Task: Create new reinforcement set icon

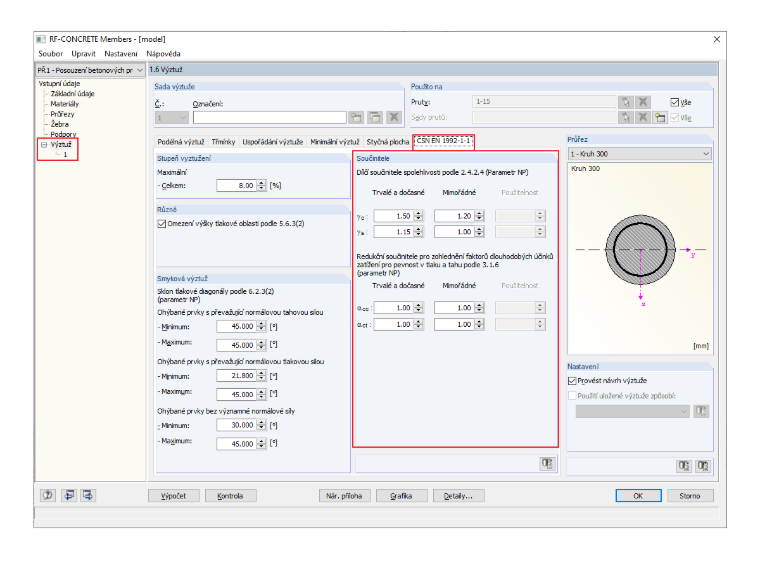Action: coord(356,117)
